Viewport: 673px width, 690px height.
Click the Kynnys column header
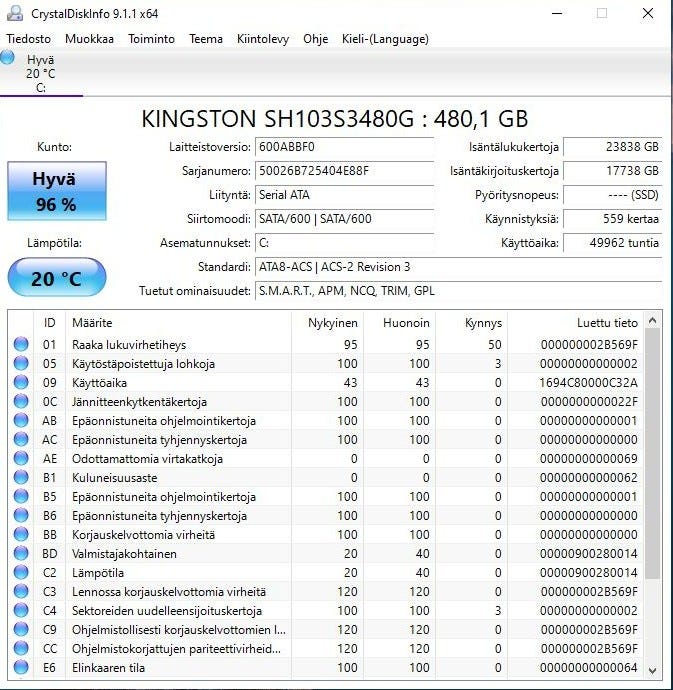(x=471, y=323)
